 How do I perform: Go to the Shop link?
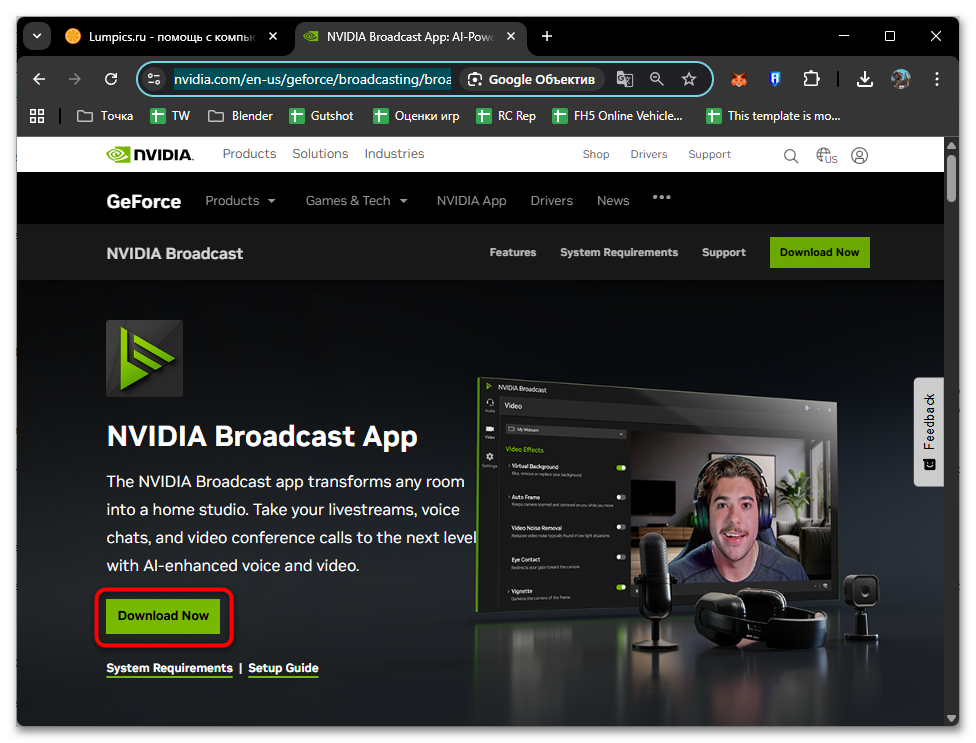pyautogui.click(x=596, y=154)
